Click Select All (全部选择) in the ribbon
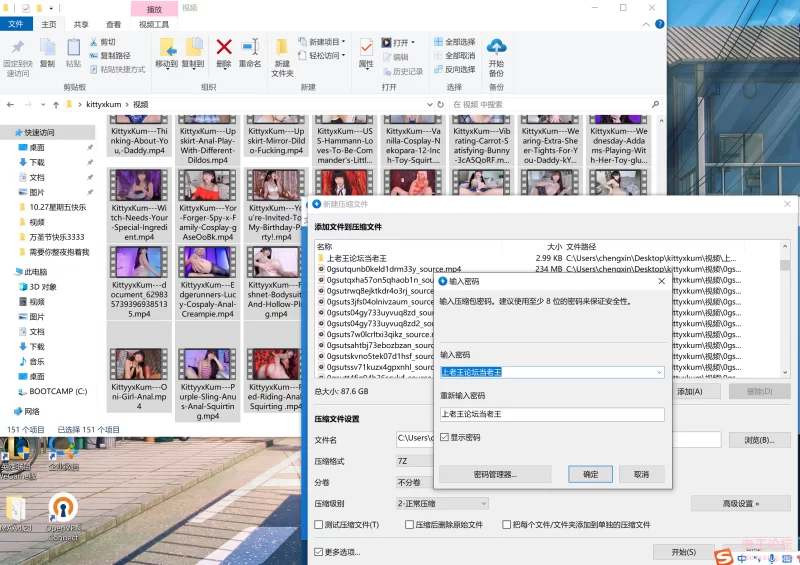The height and width of the screenshot is (565, 800). (454, 42)
